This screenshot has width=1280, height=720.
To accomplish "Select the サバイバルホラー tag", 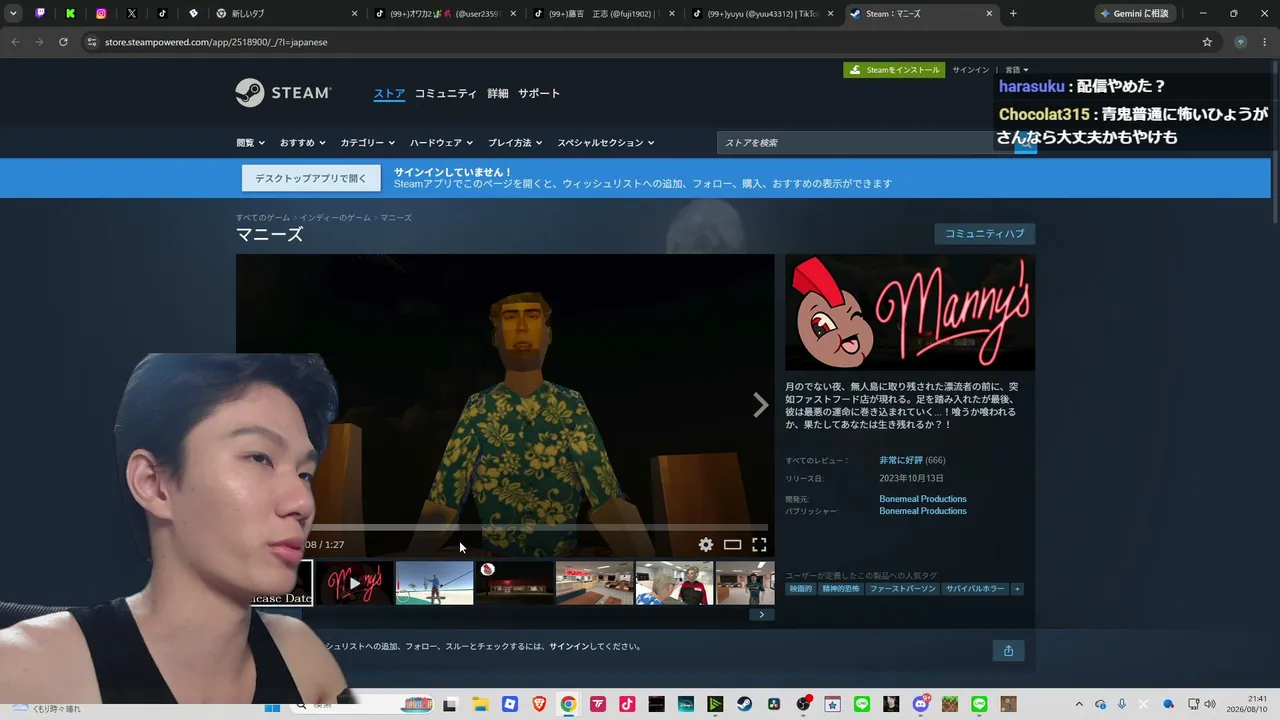I will pos(975,589).
